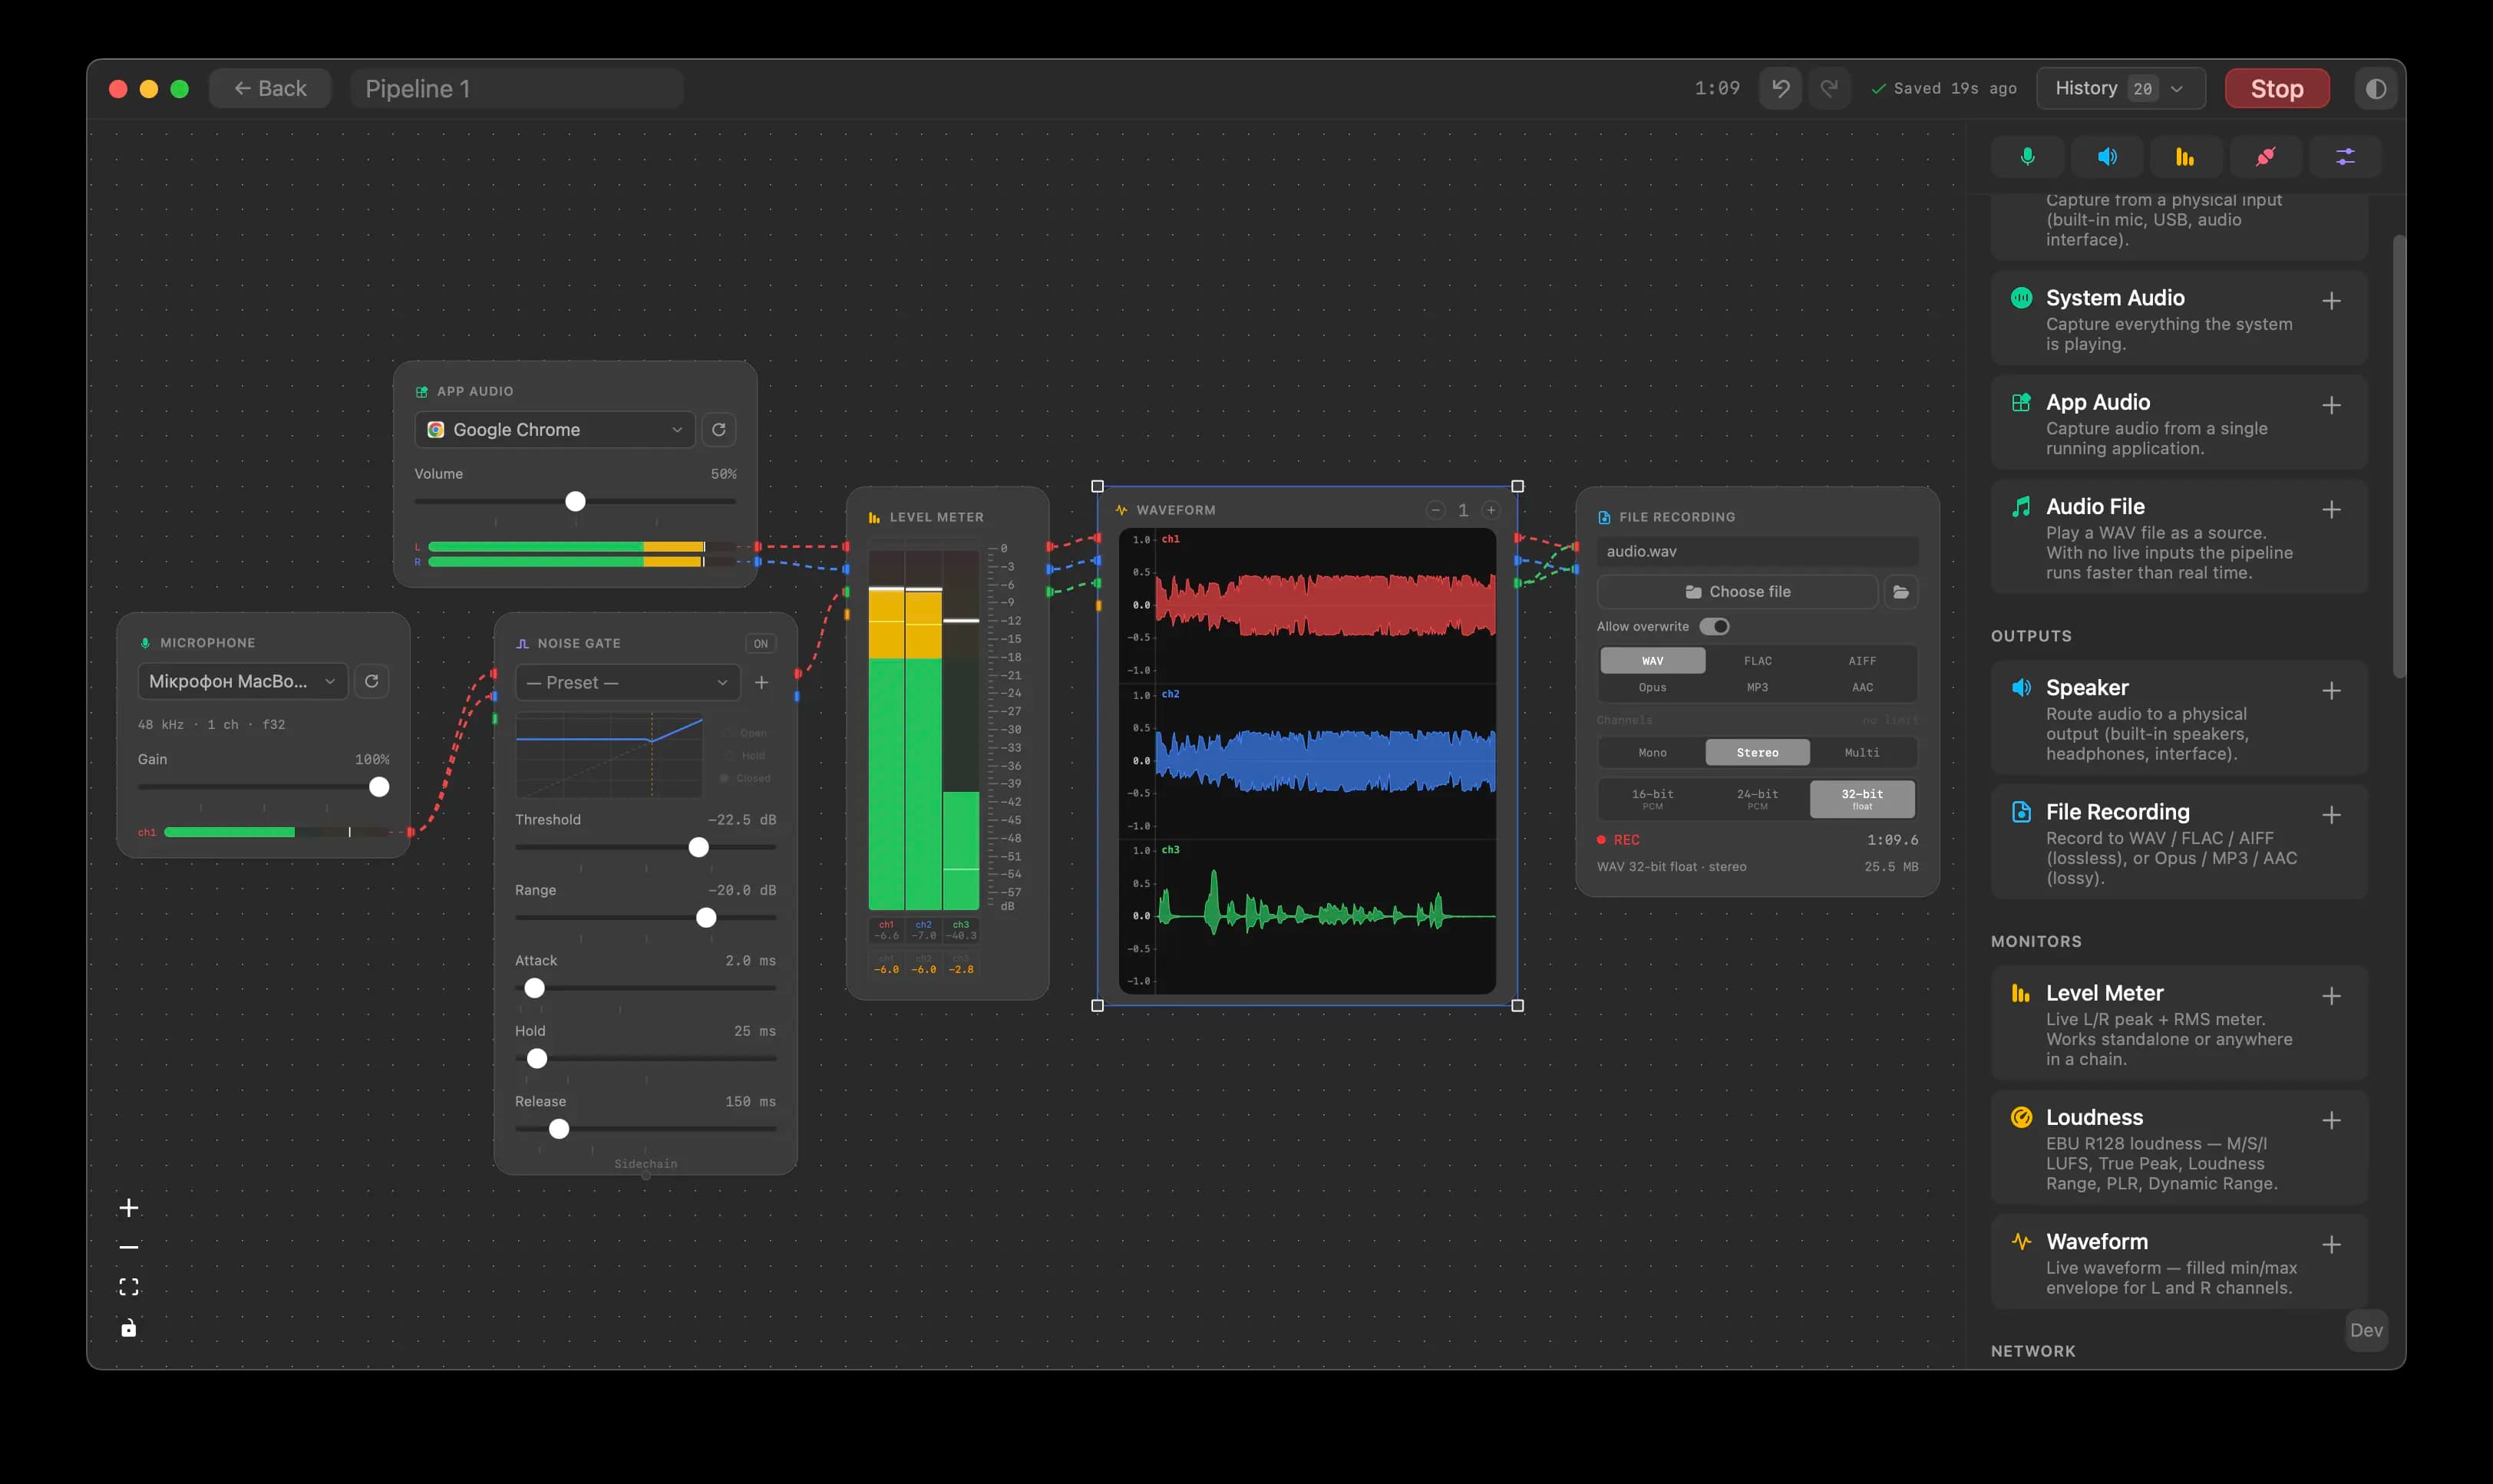This screenshot has height=1484, width=2493.
Task: Select the Multi channel option
Action: (x=1862, y=753)
